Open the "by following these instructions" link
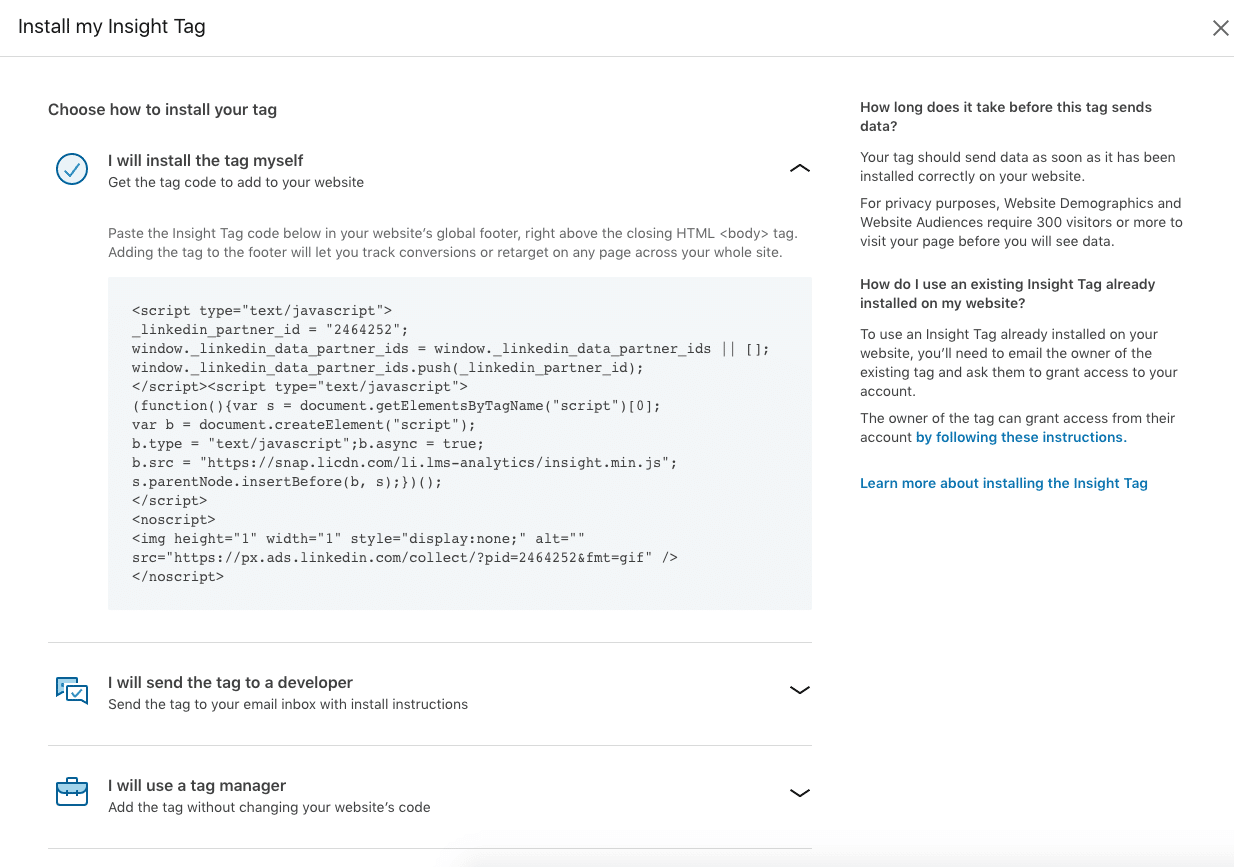 coord(1021,437)
